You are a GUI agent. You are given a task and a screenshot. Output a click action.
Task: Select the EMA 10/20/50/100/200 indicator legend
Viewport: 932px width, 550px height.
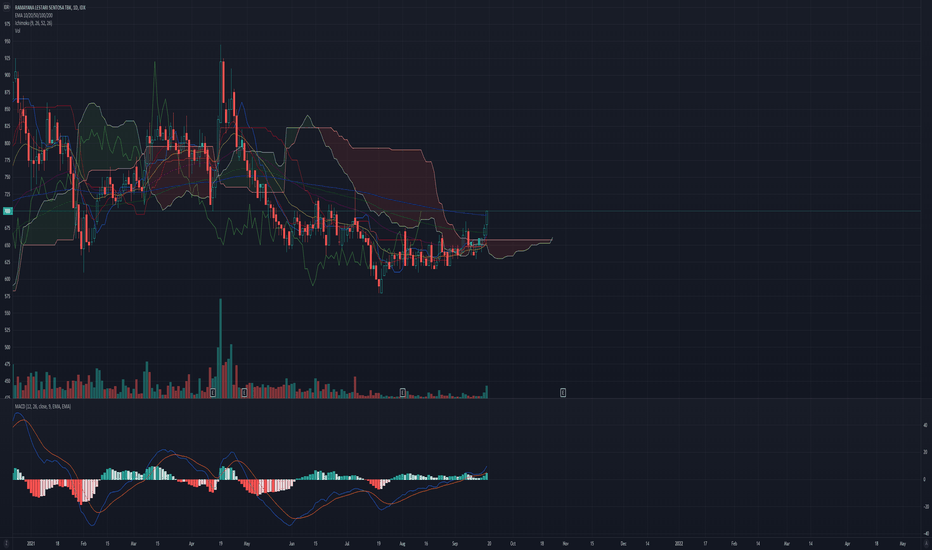(x=34, y=15)
